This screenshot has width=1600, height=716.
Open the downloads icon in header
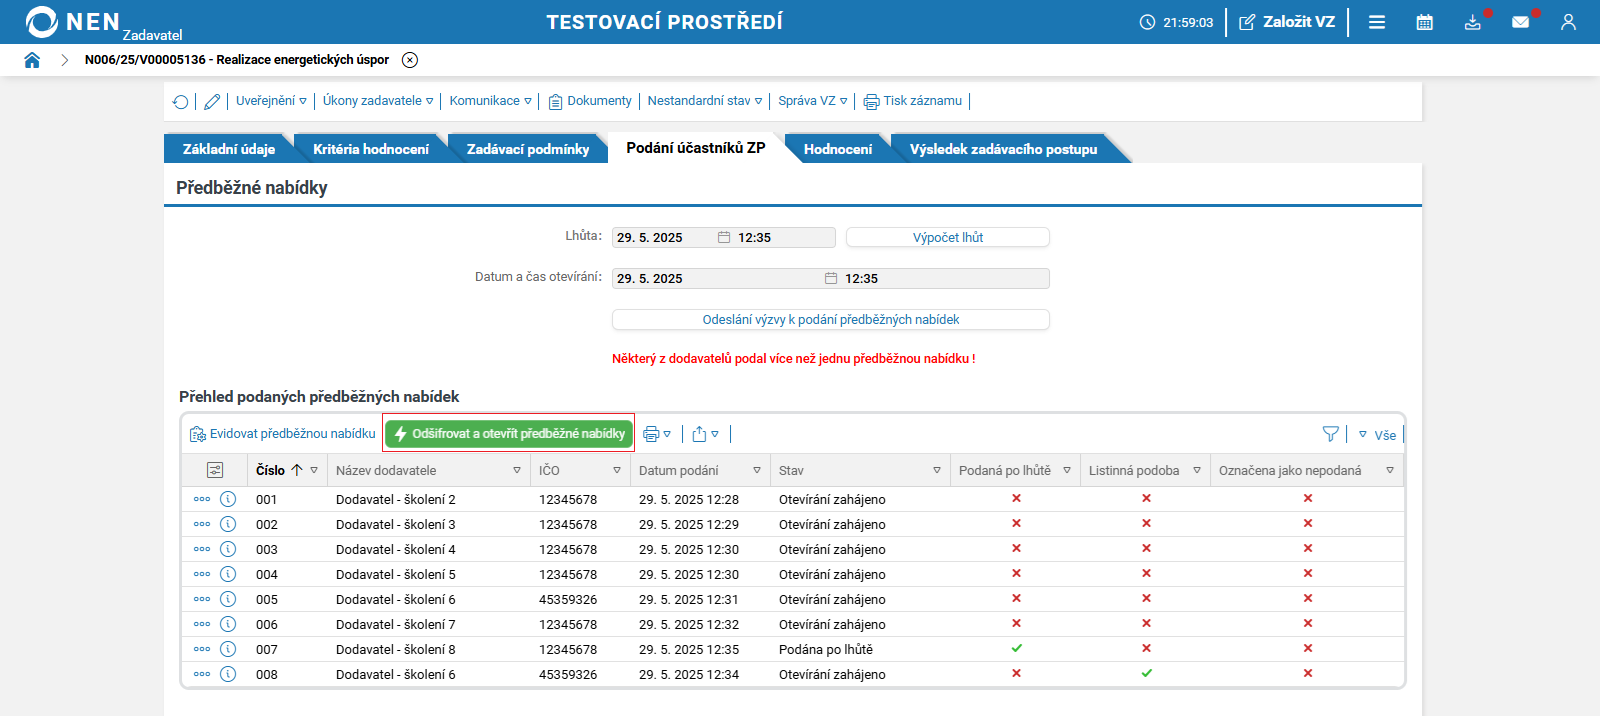[x=1473, y=22]
